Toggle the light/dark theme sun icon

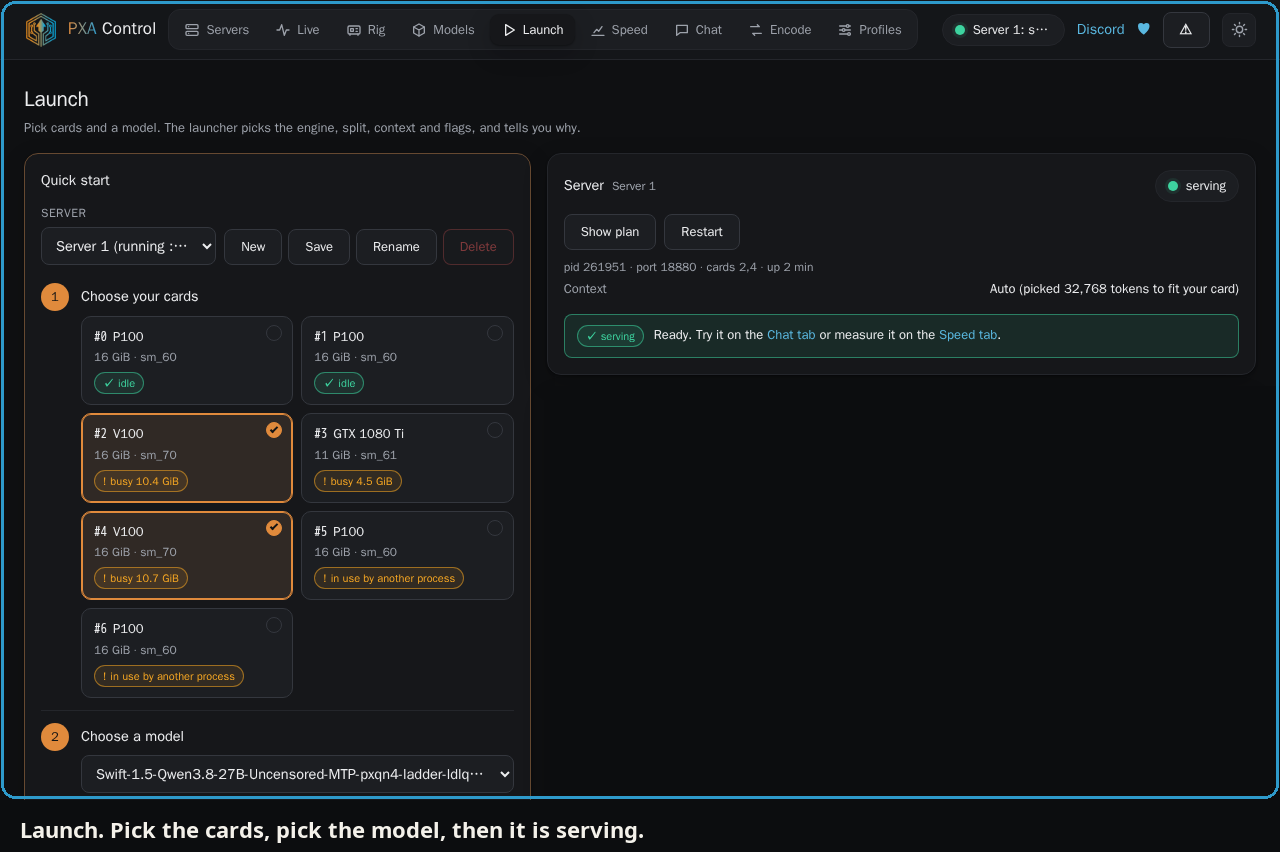tap(1239, 30)
